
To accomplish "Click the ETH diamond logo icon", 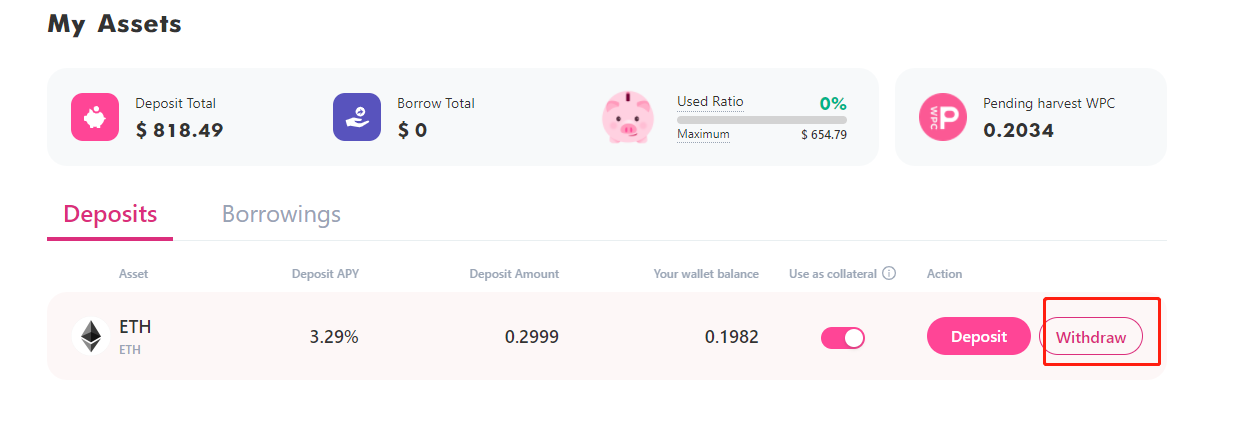I will point(91,336).
